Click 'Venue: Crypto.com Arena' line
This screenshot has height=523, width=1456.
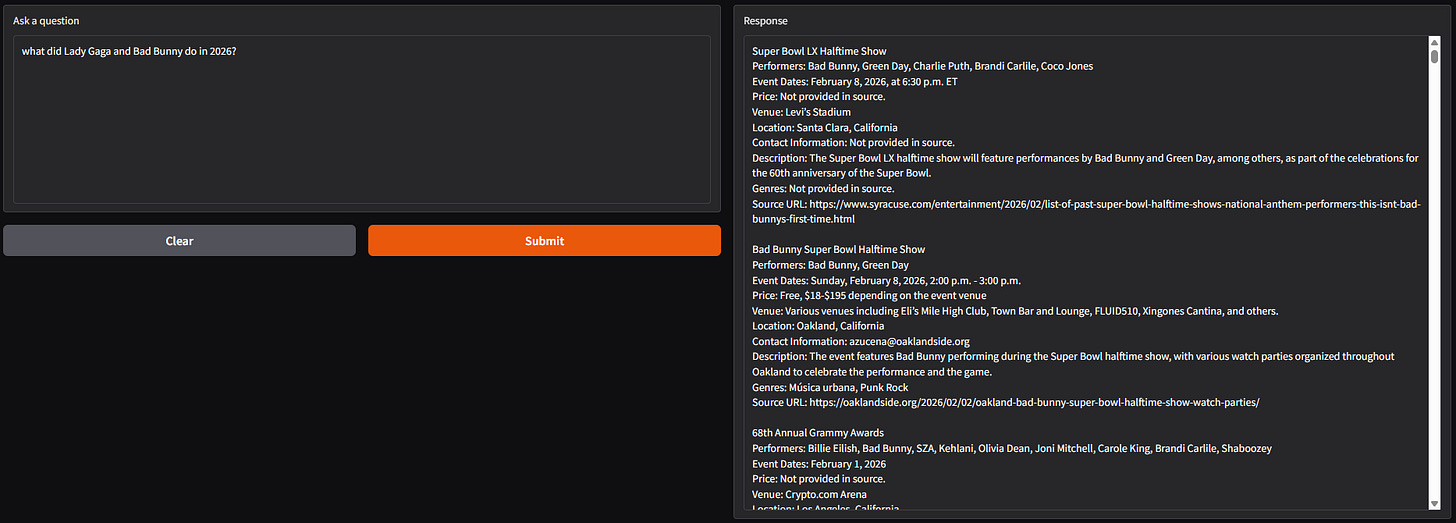pos(809,494)
